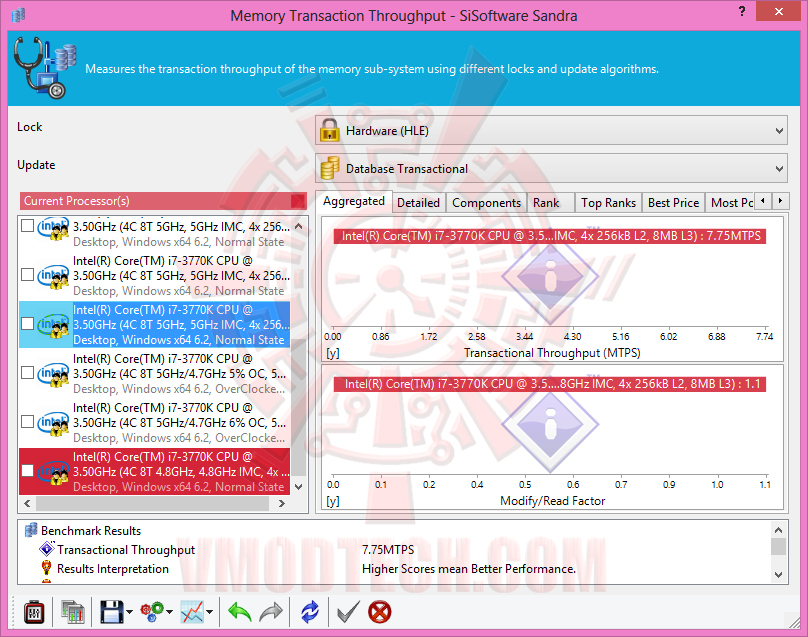808x637 pixels.
Task: Check the 4.8GHz red row checkbox
Action: (x=27, y=471)
